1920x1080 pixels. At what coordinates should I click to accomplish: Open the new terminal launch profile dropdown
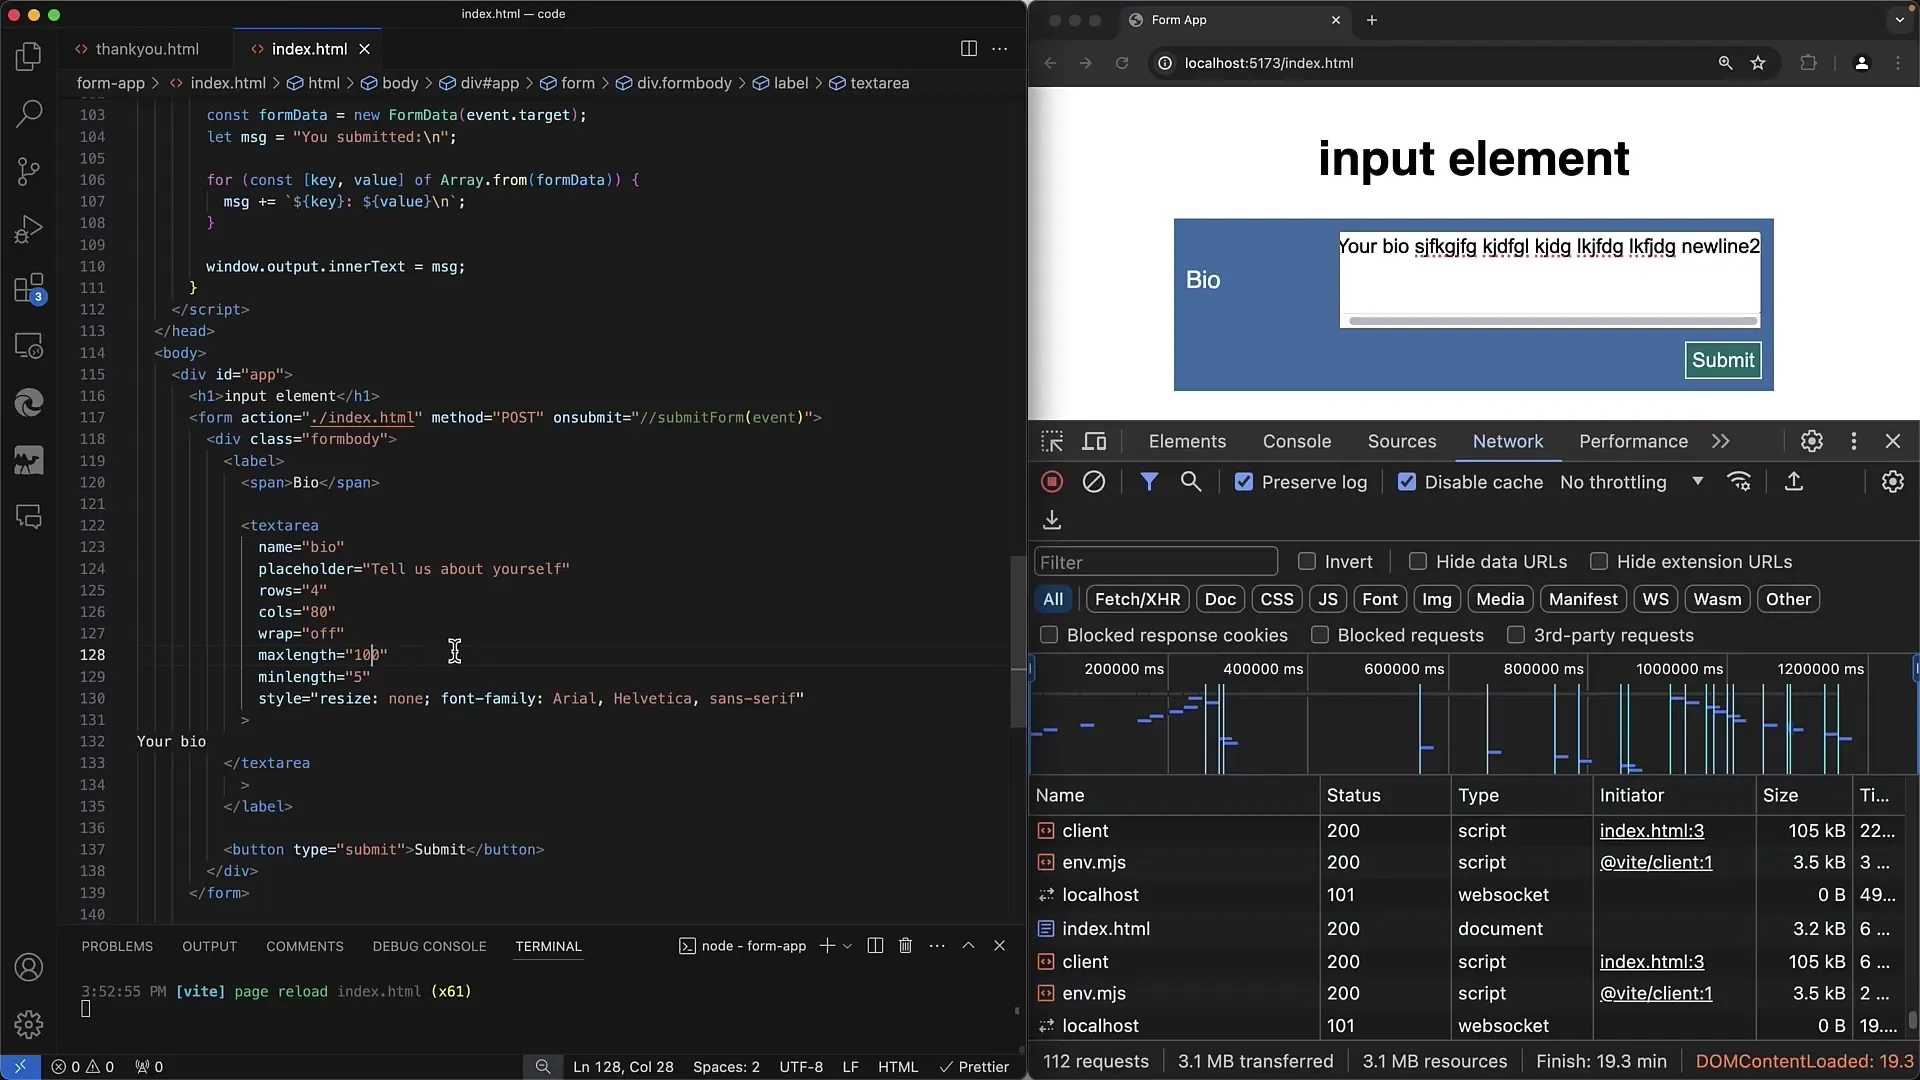coord(847,946)
